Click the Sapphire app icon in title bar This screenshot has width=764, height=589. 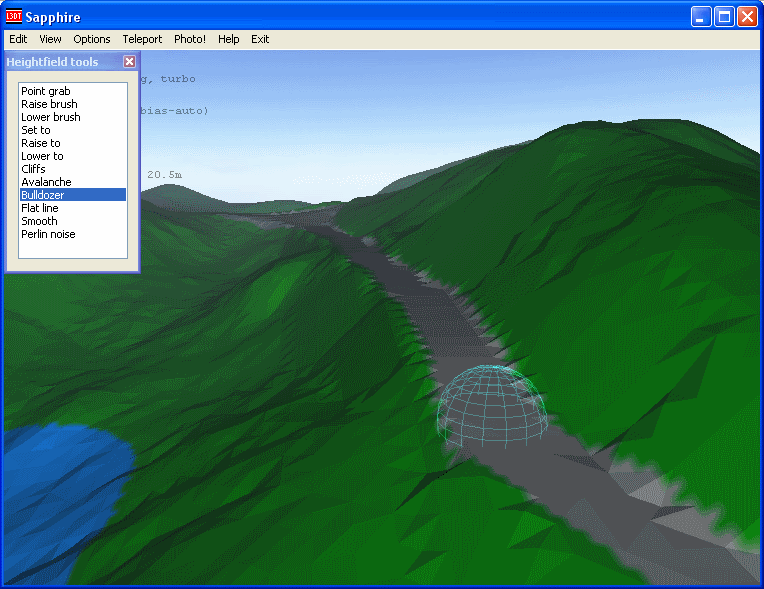coord(14,16)
